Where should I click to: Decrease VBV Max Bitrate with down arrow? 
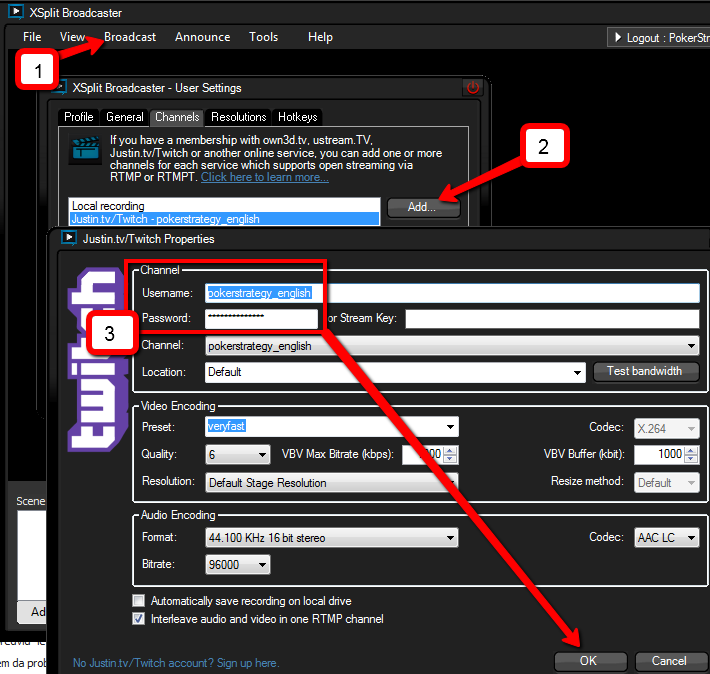tap(450, 459)
